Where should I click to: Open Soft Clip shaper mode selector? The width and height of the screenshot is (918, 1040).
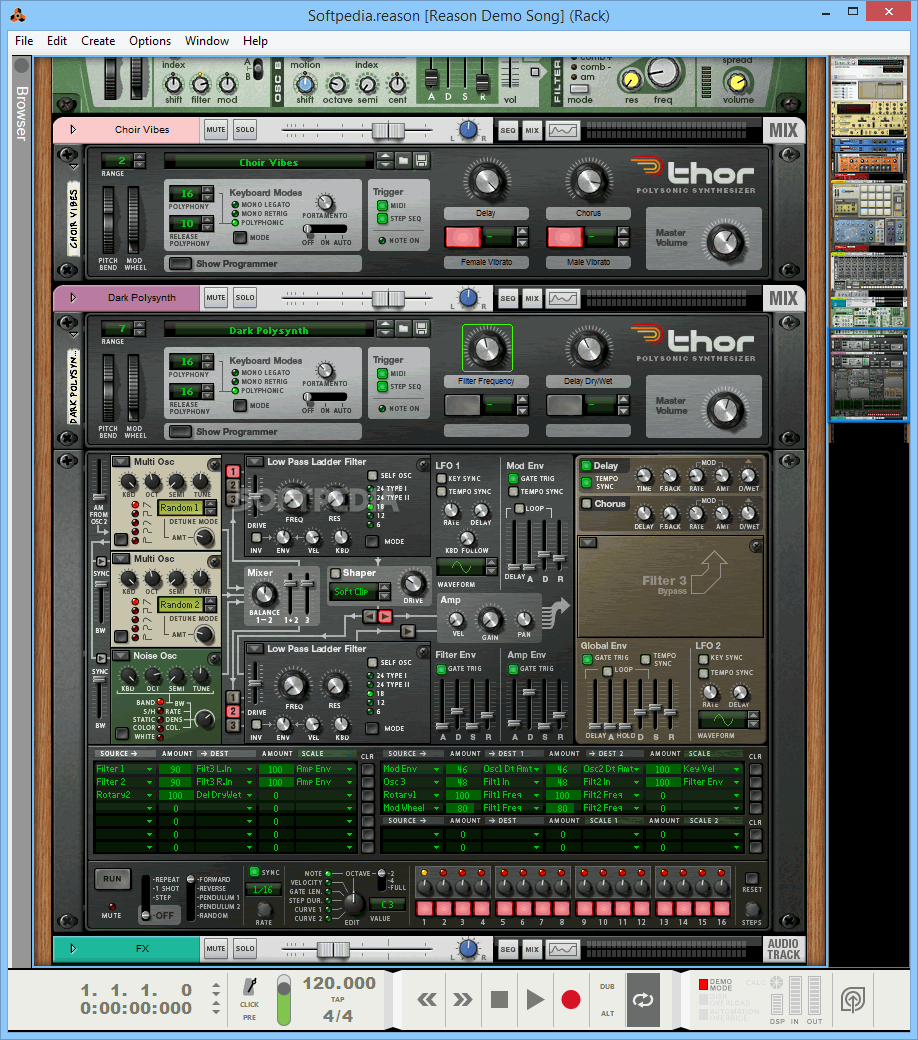tap(360, 592)
